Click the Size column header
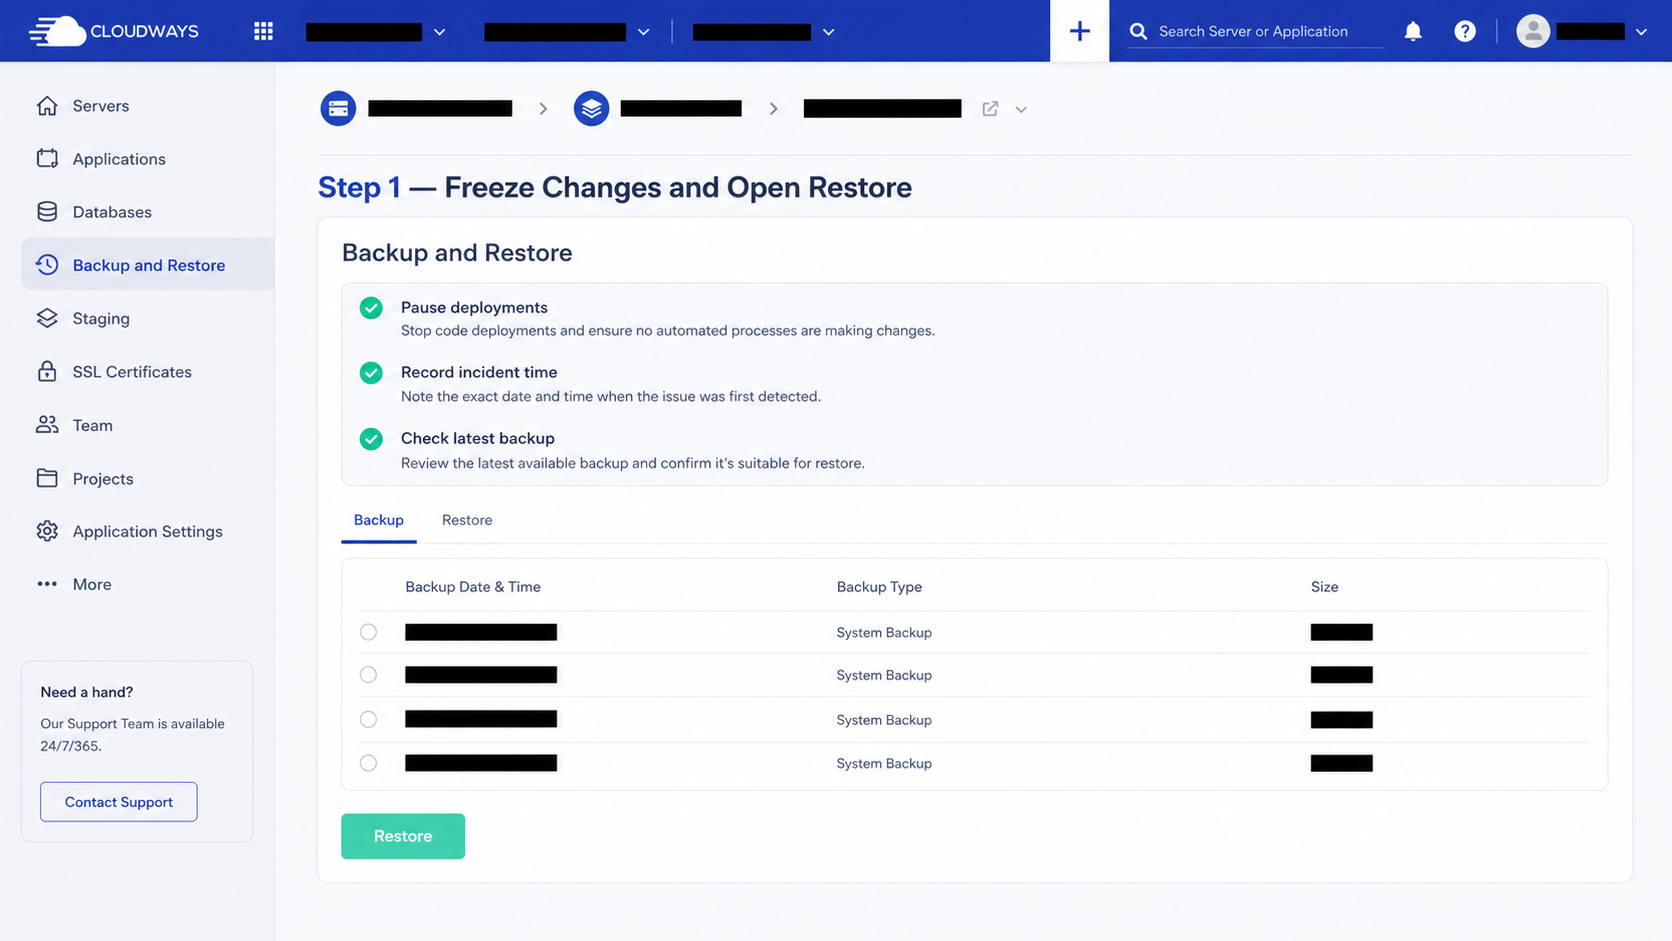 coord(1324,587)
